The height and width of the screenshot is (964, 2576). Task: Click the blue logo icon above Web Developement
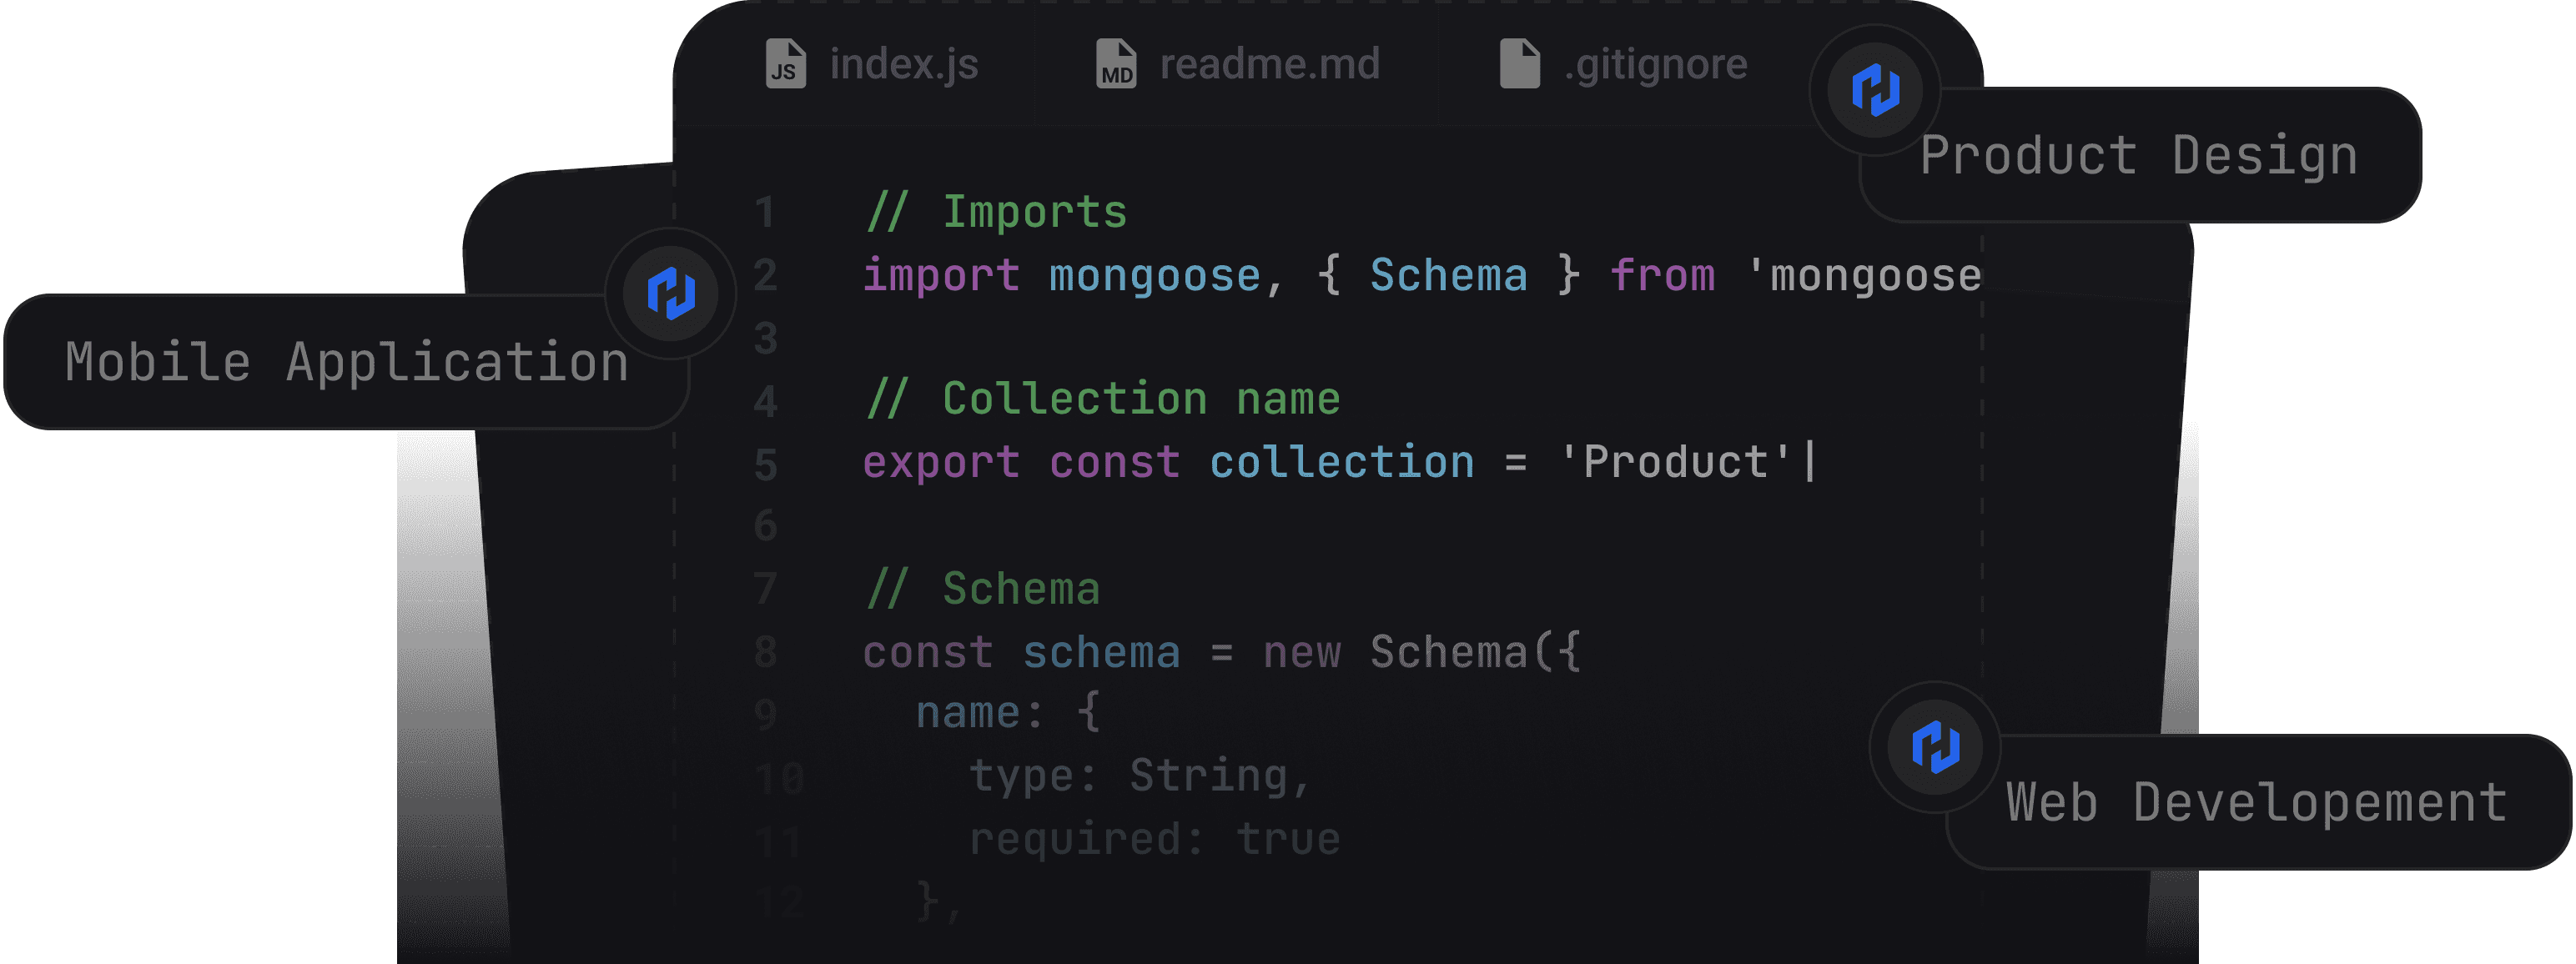[1935, 747]
